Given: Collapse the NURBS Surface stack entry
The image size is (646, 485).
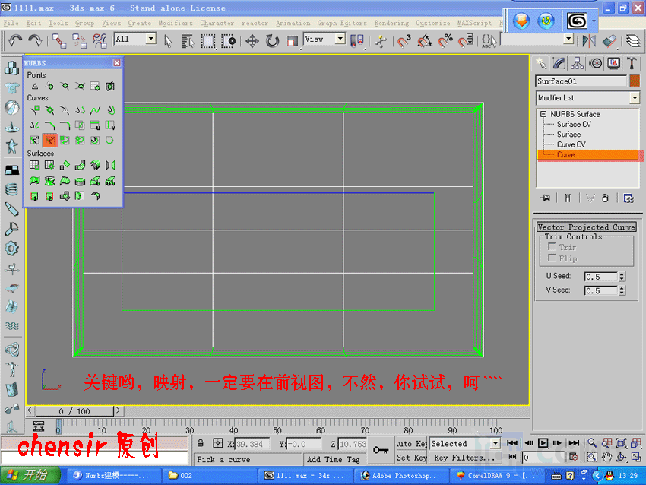Looking at the screenshot, I should [x=543, y=114].
